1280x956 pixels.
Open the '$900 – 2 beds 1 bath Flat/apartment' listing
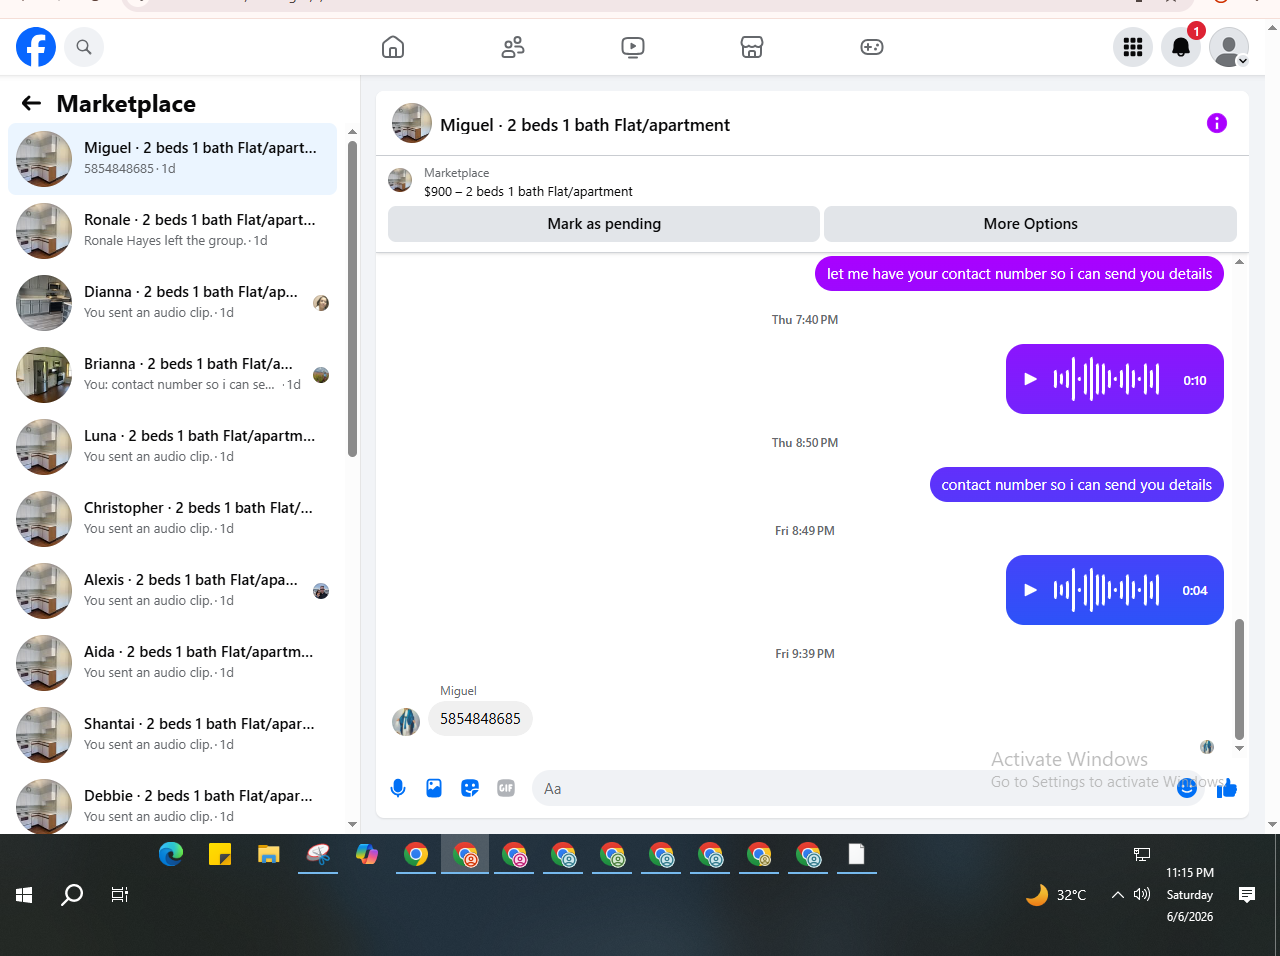click(x=528, y=191)
